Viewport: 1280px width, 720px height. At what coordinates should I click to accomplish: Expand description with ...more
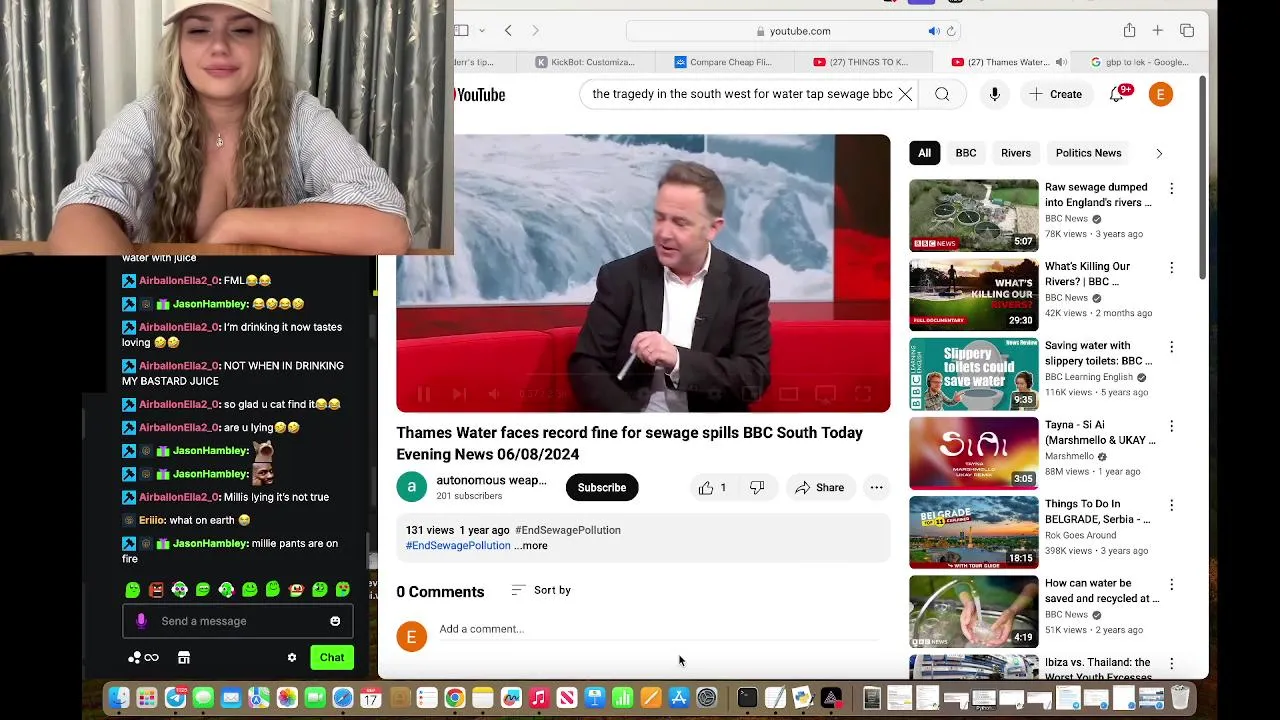pyautogui.click(x=531, y=546)
